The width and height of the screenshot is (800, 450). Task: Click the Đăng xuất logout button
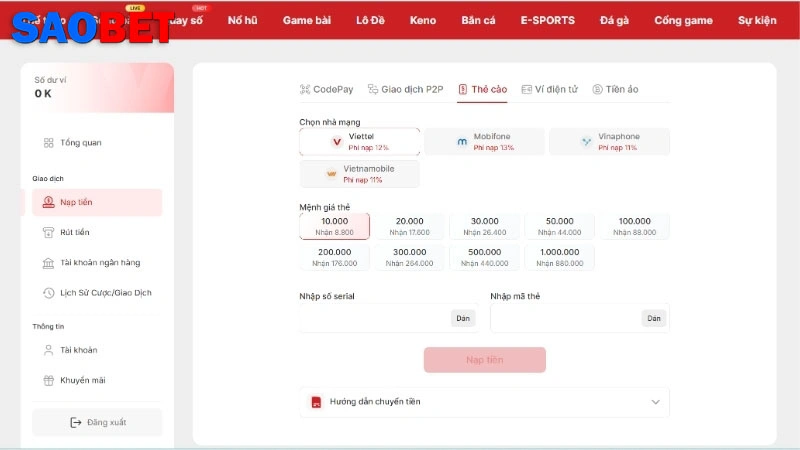97,422
